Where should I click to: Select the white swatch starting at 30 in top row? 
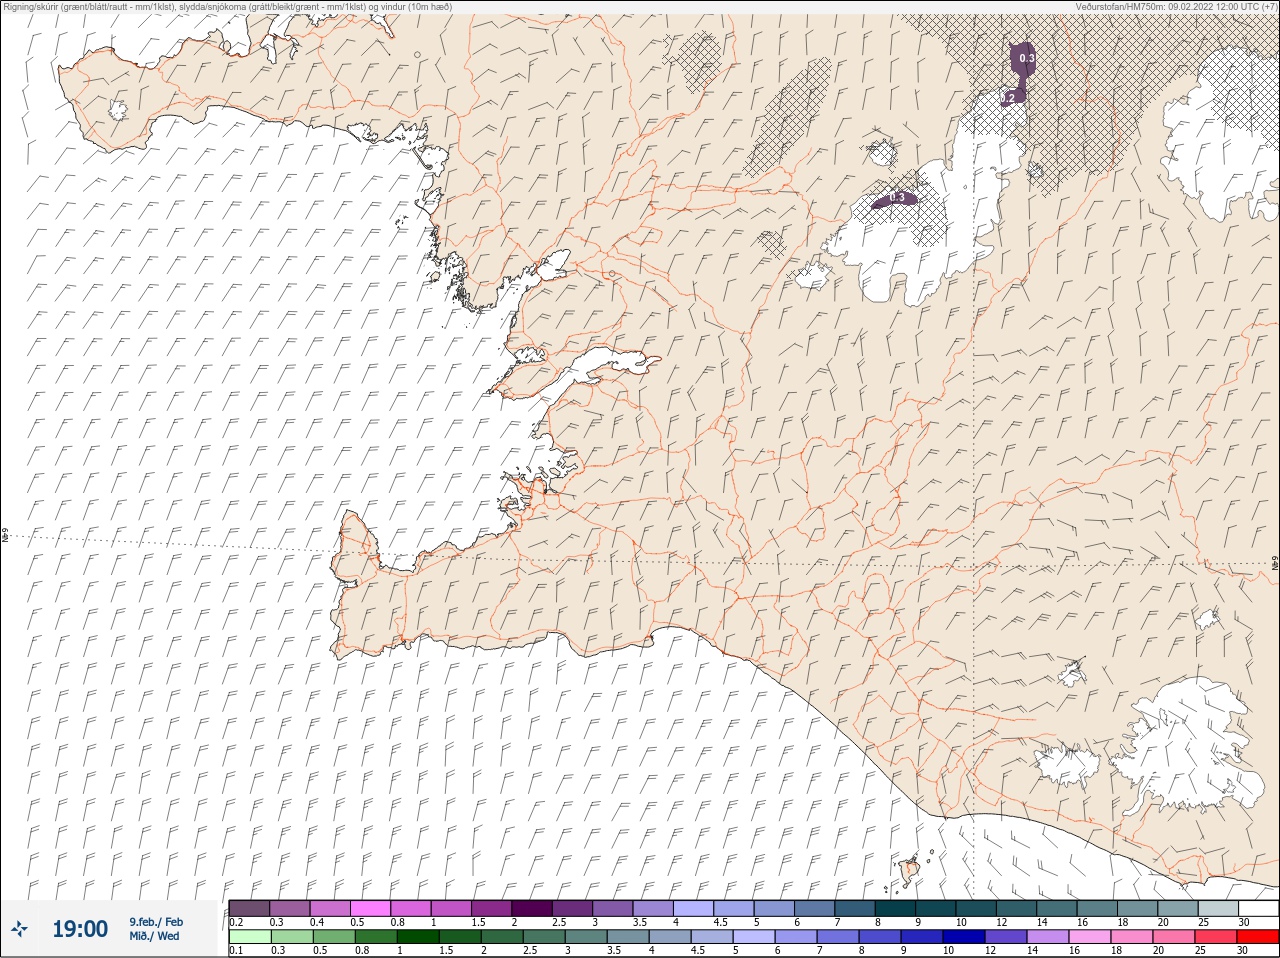1258,908
